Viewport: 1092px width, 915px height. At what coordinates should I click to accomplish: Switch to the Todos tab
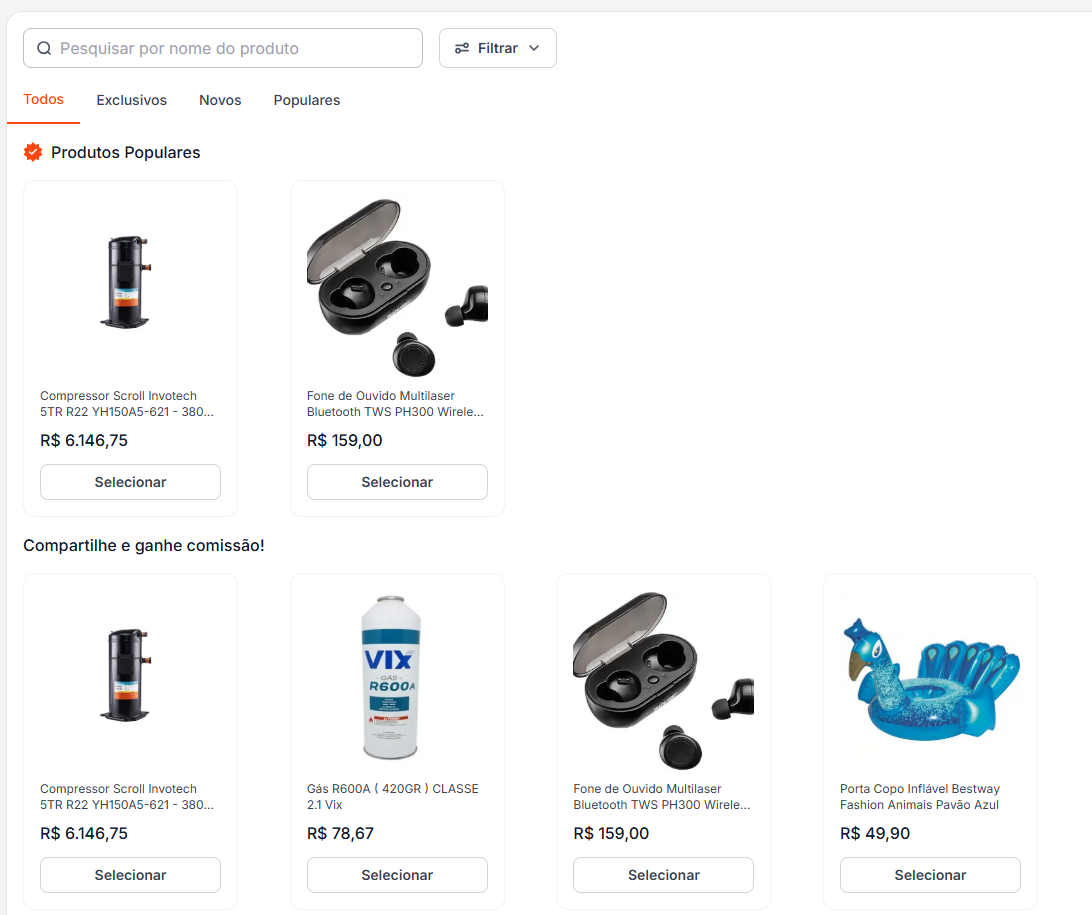coord(43,100)
